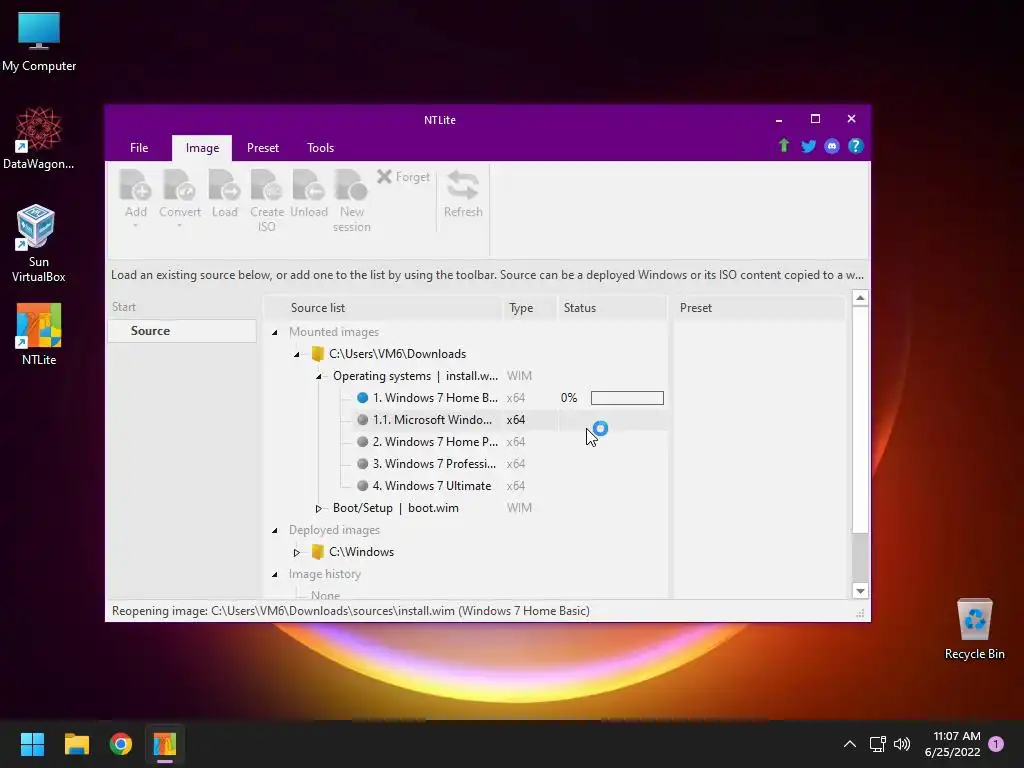The width and height of the screenshot is (1024, 768).
Task: Open the Convert dropdown arrow
Action: [x=180, y=226]
